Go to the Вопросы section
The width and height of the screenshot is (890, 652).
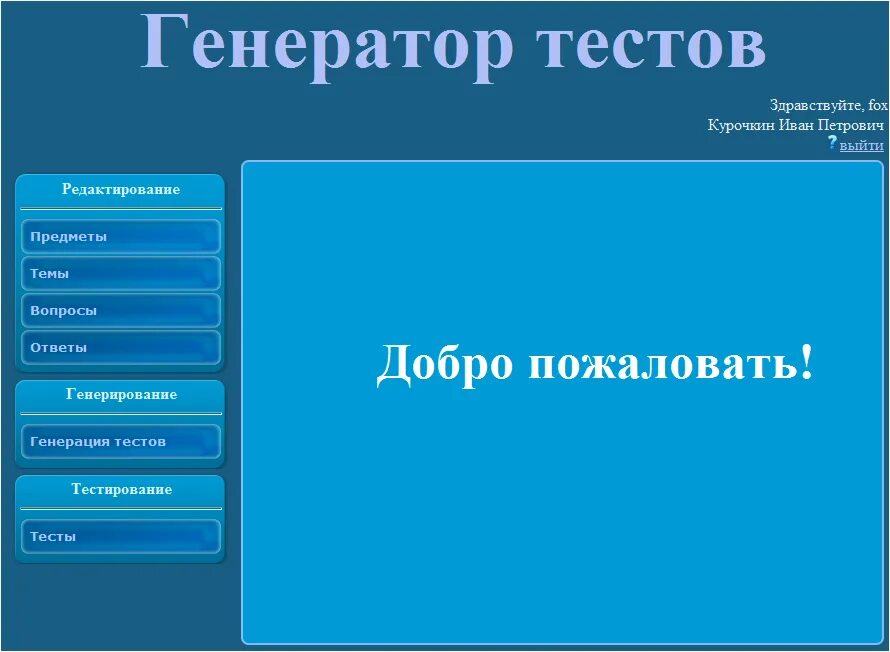121,310
